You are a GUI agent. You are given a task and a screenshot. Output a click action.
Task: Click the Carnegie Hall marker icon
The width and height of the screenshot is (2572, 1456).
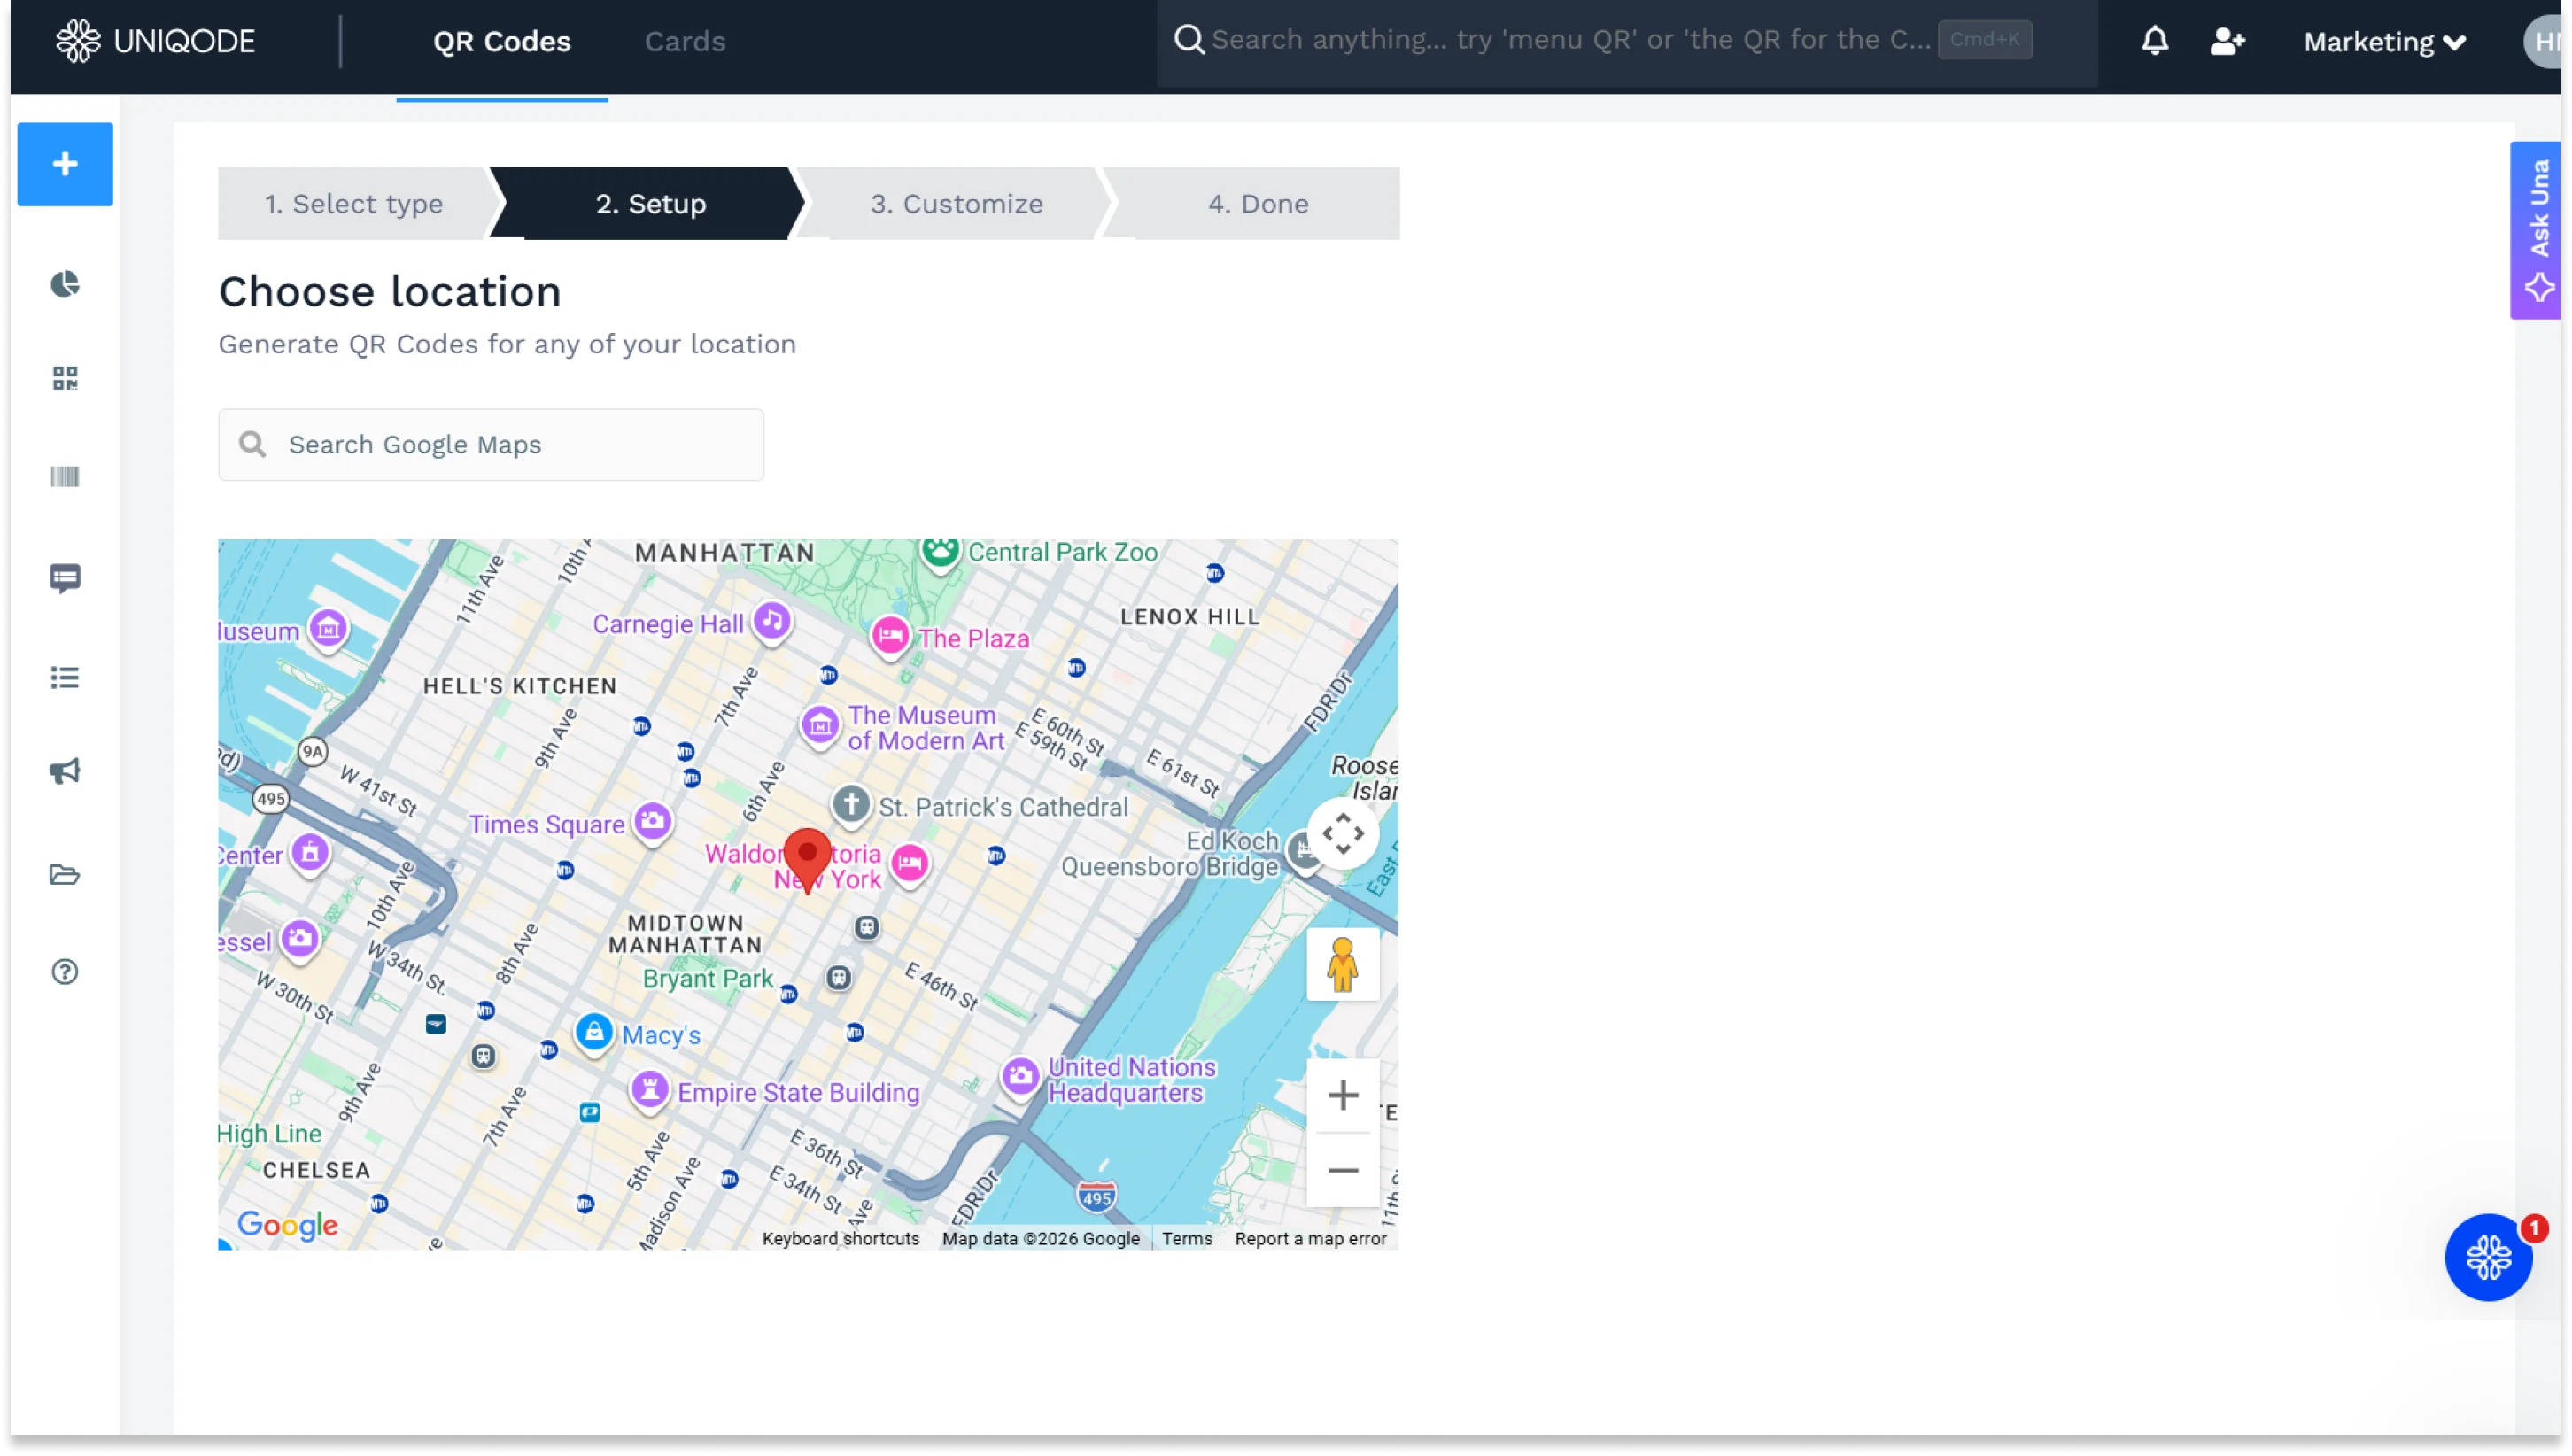772,622
